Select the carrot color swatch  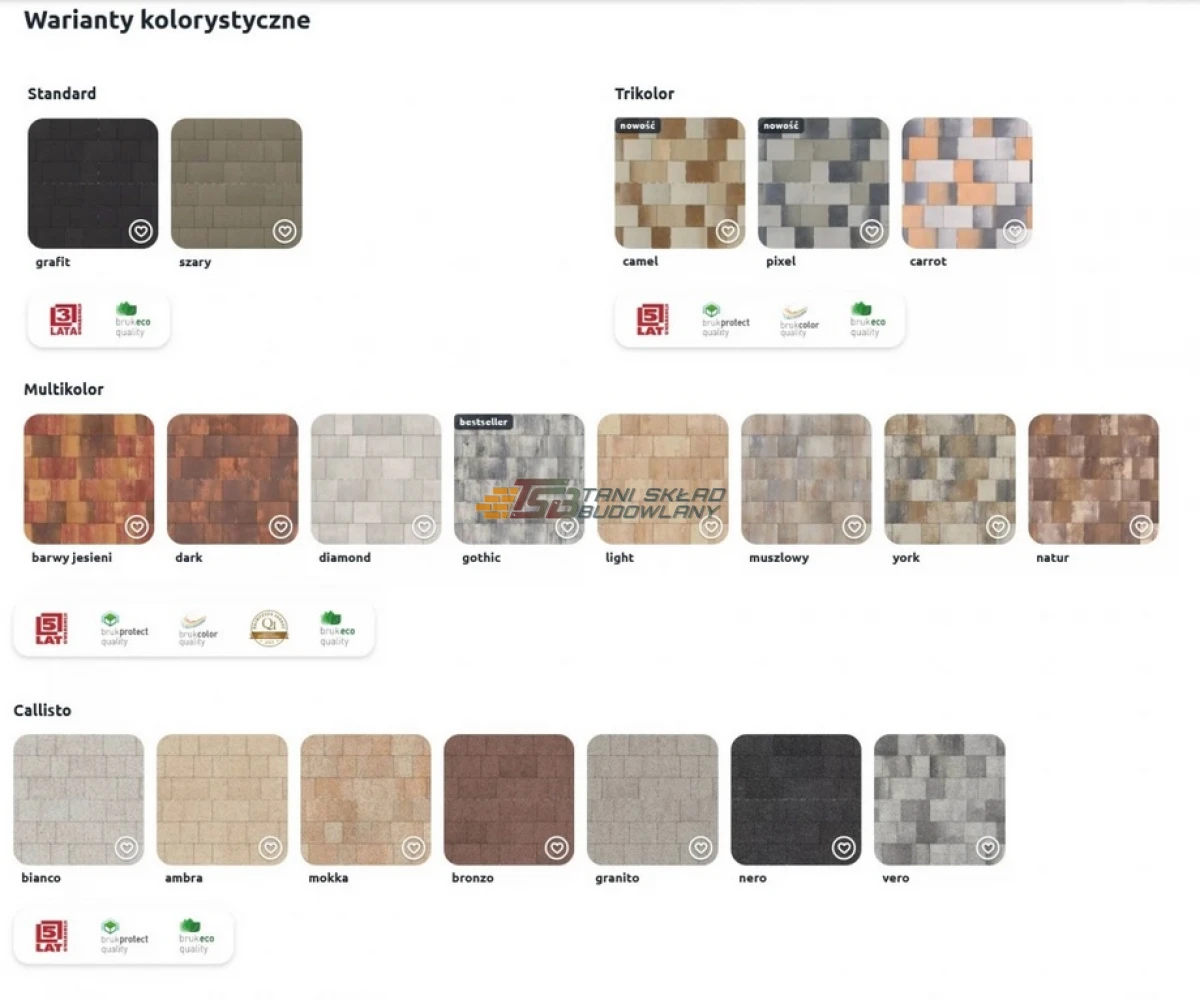coord(966,183)
